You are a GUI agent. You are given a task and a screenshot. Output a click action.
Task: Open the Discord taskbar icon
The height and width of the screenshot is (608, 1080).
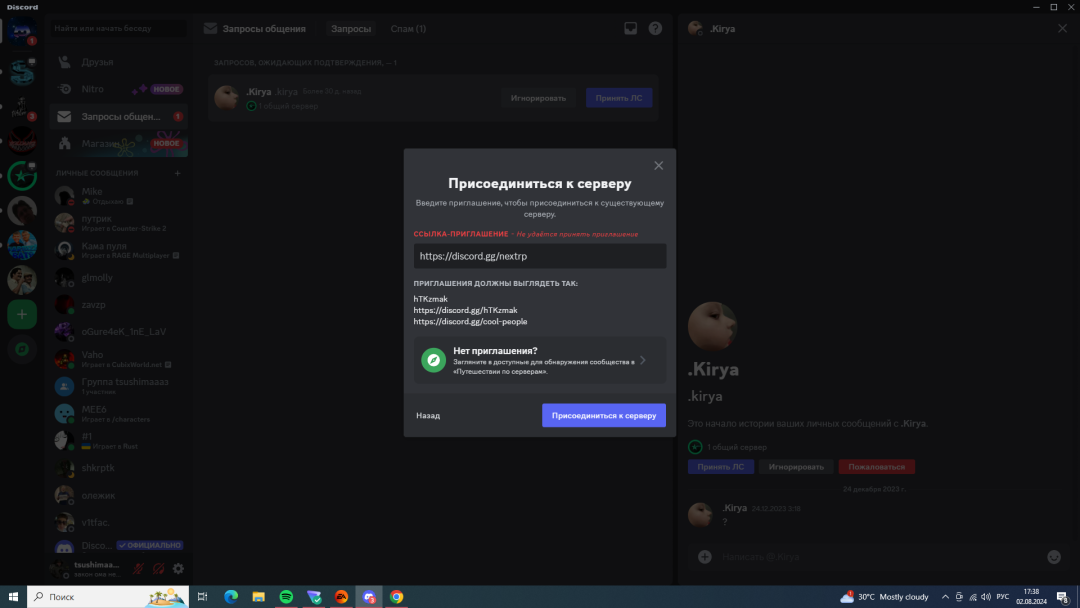coord(369,597)
